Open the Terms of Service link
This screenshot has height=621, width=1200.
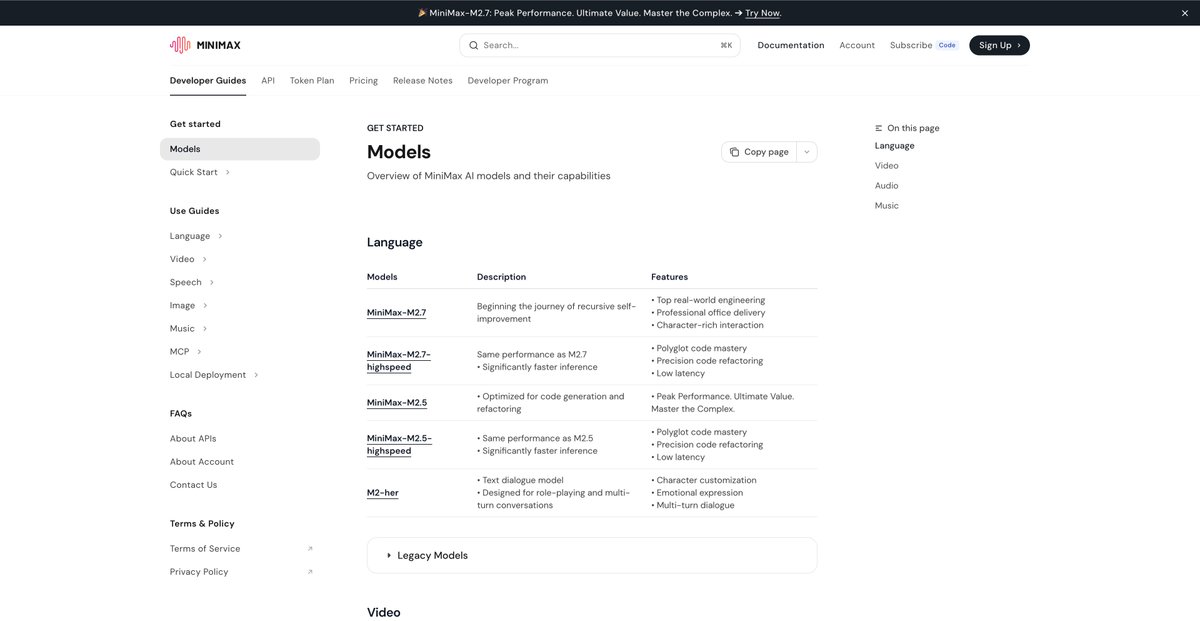click(205, 549)
